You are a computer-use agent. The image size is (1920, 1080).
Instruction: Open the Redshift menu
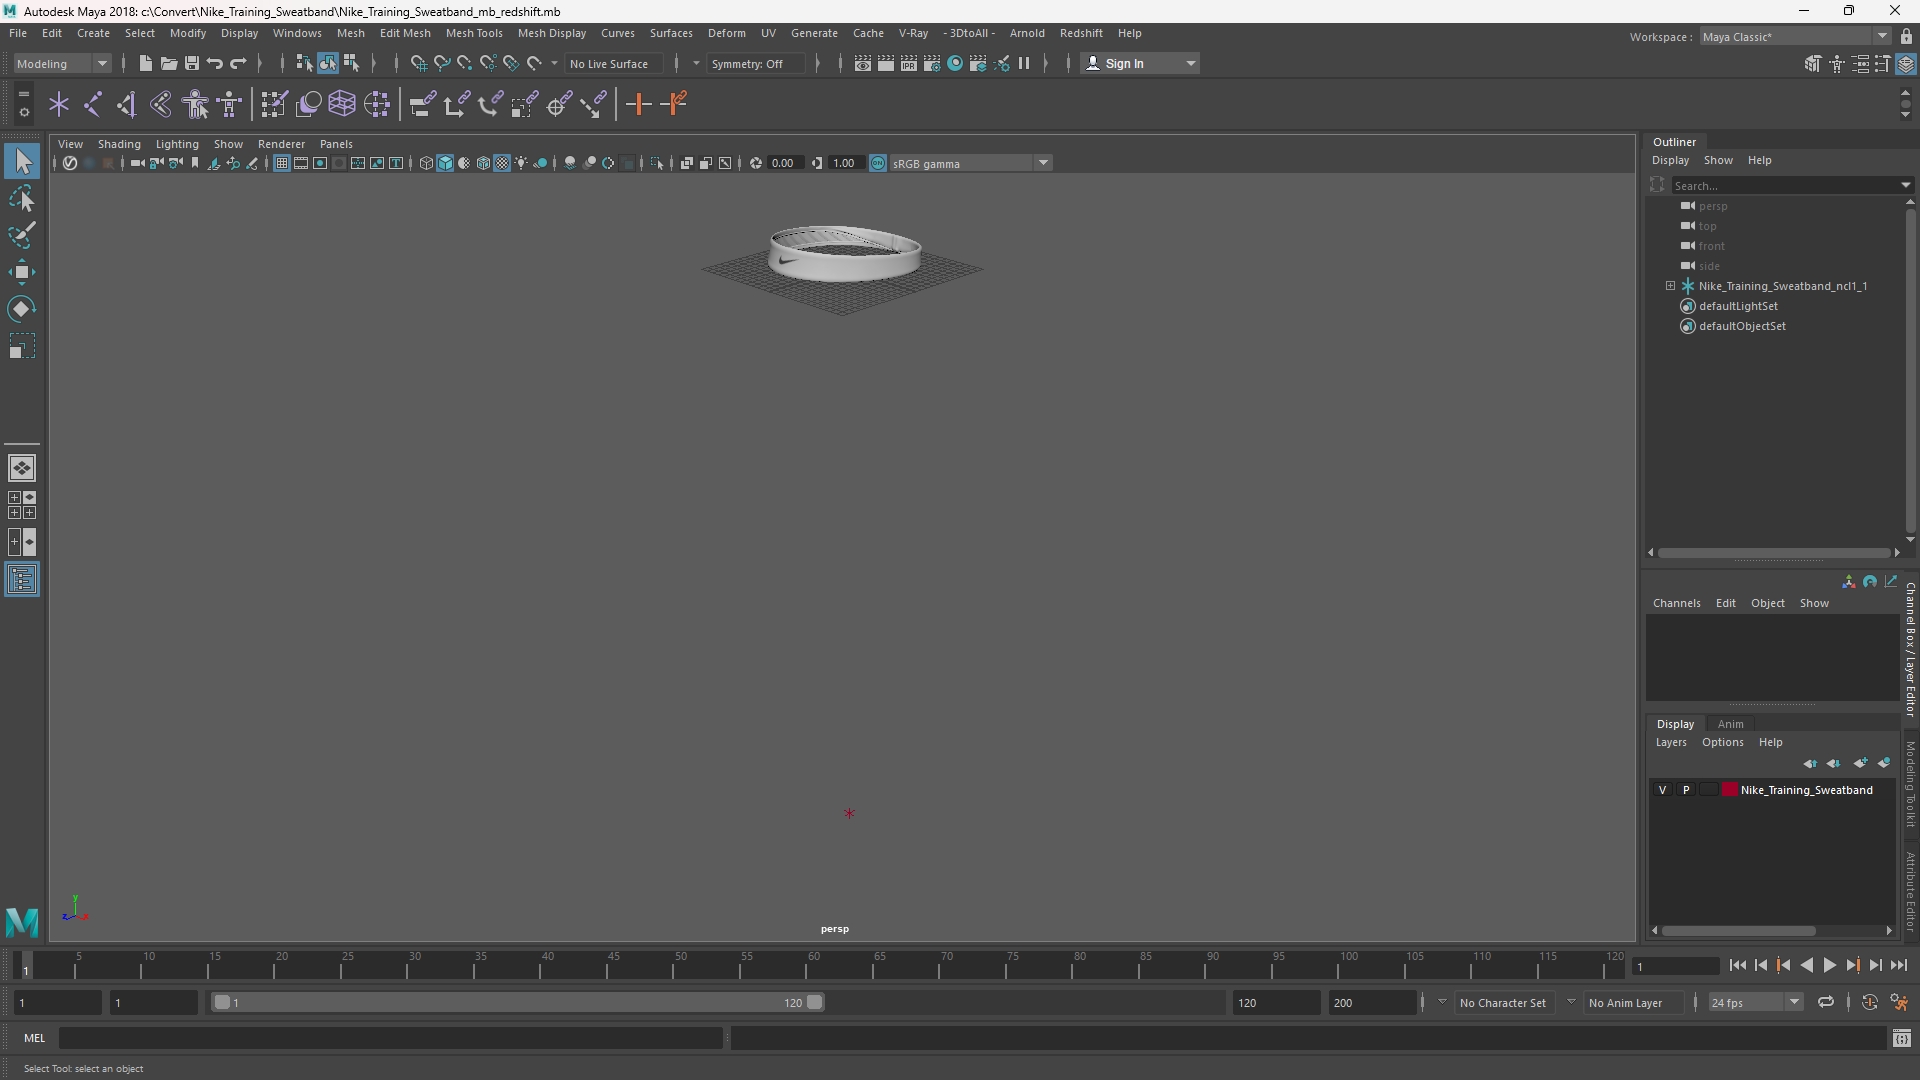click(1081, 33)
